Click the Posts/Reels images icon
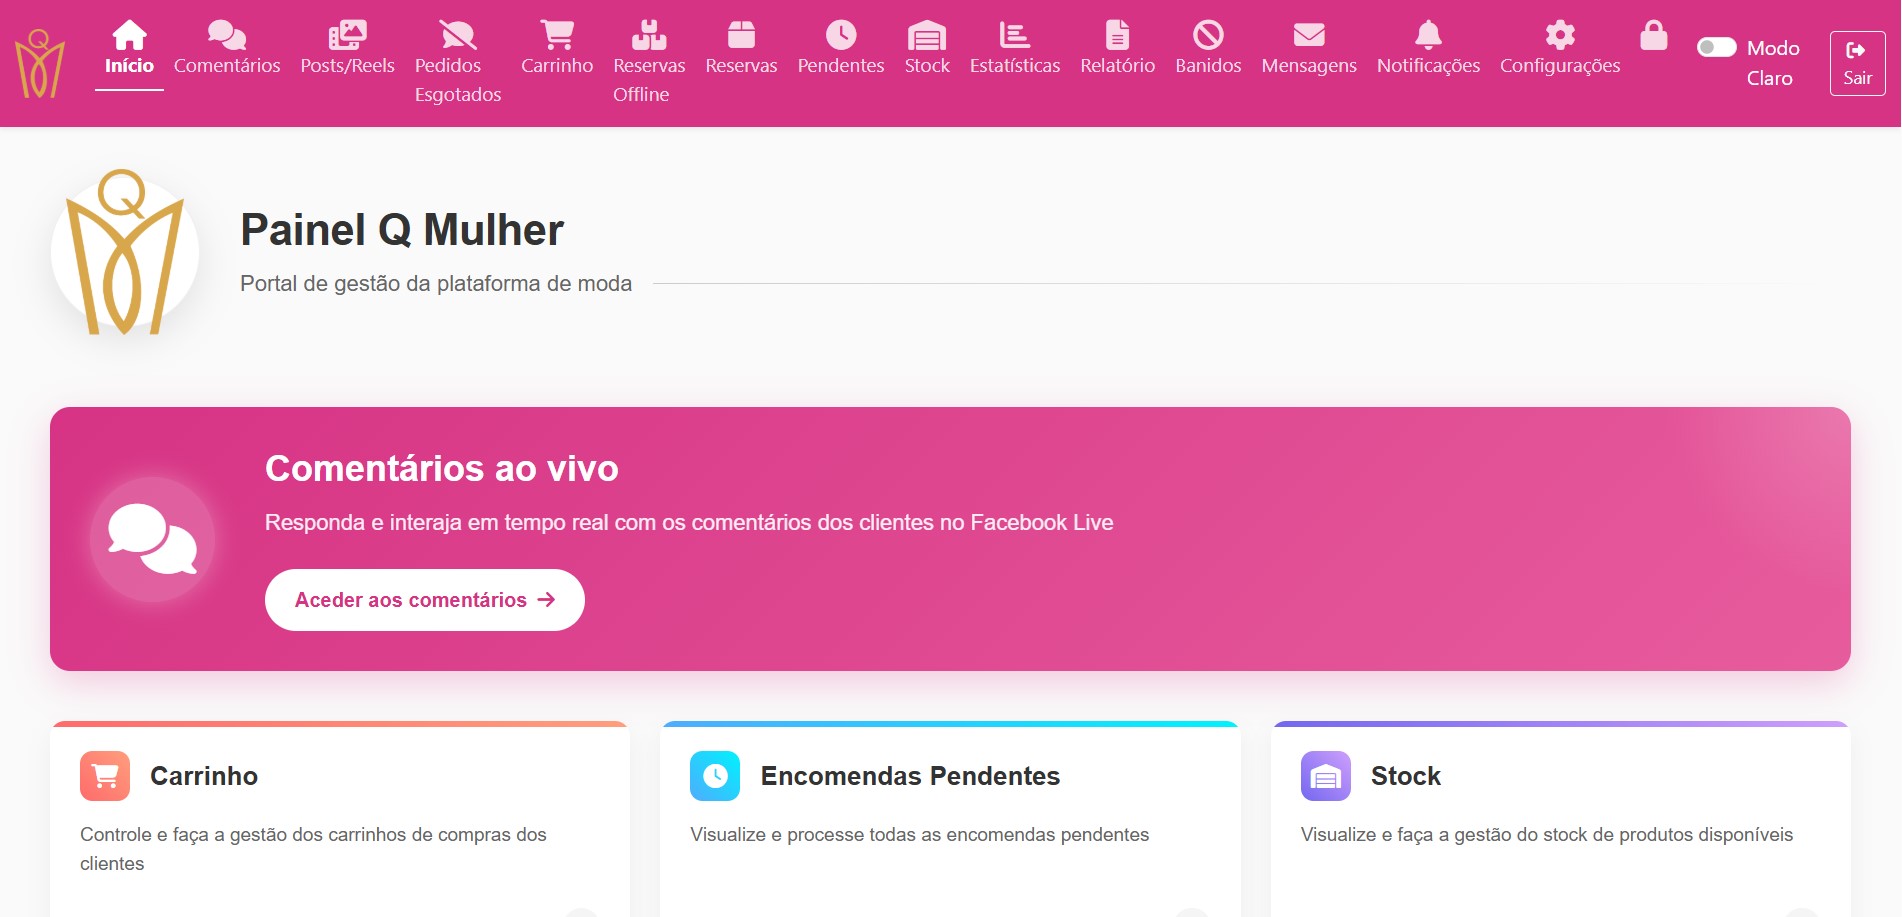 coord(347,36)
